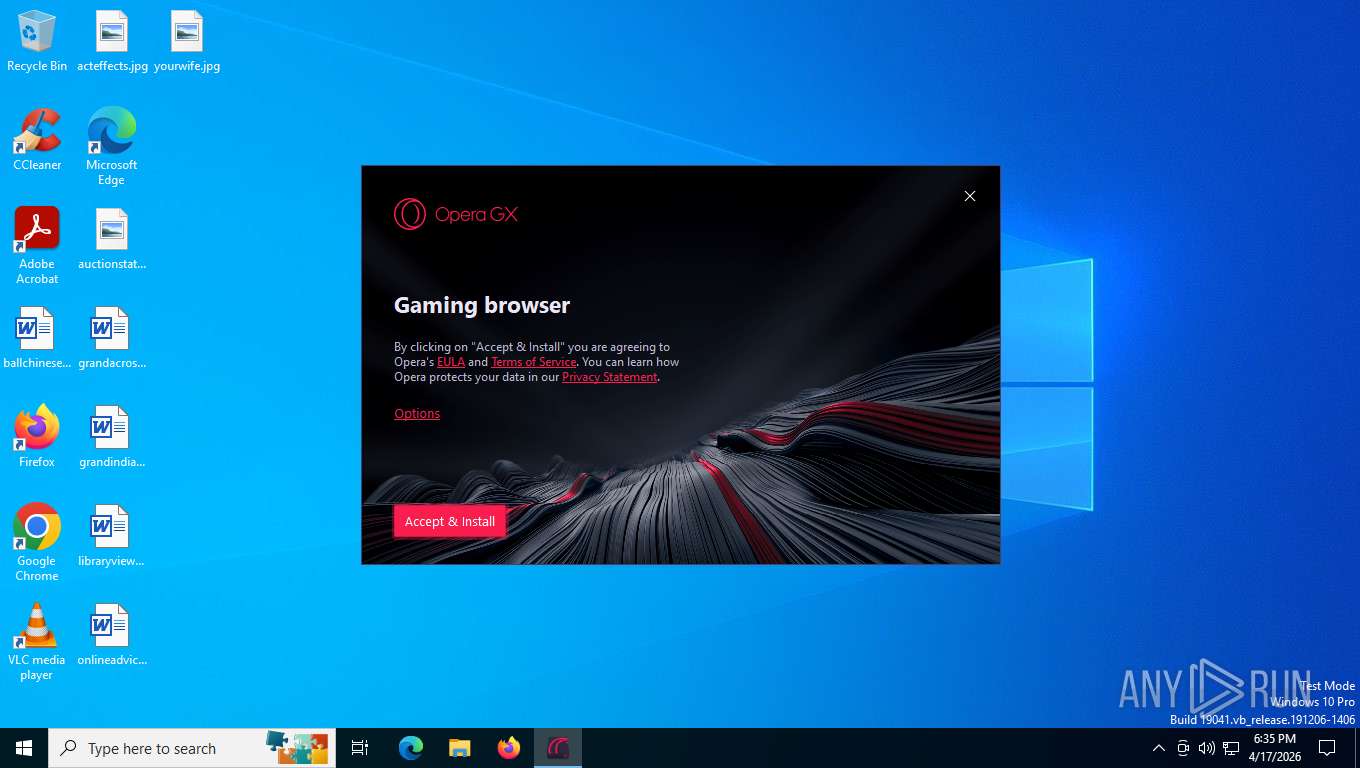The height and width of the screenshot is (768, 1360).
Task: Select the onlineadvic Word document icon
Action: click(x=112, y=635)
